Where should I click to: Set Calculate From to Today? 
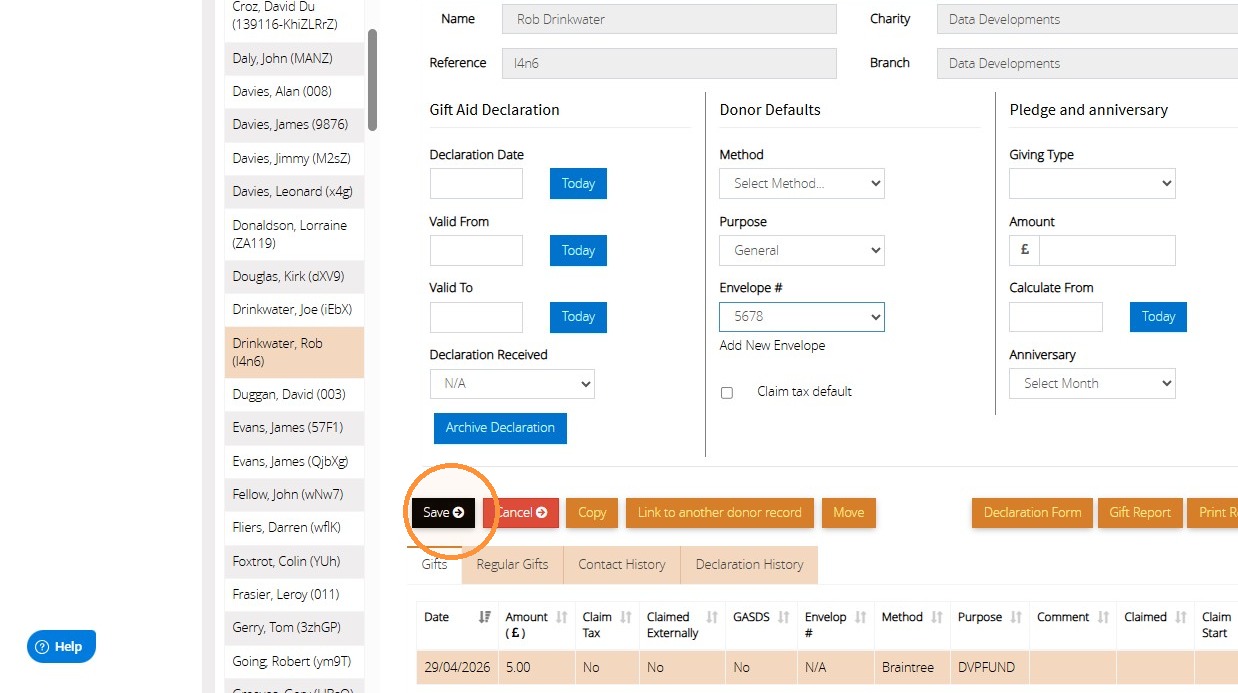click(x=1158, y=317)
